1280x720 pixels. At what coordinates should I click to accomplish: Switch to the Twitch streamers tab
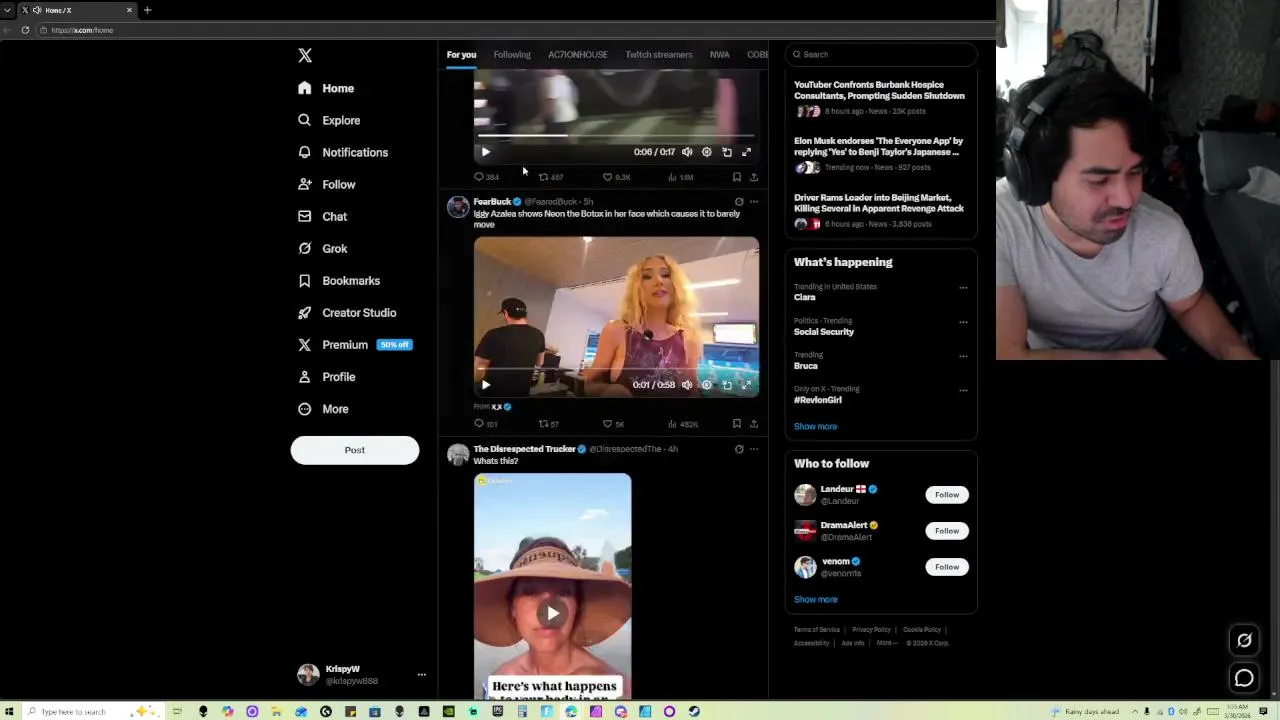point(659,55)
